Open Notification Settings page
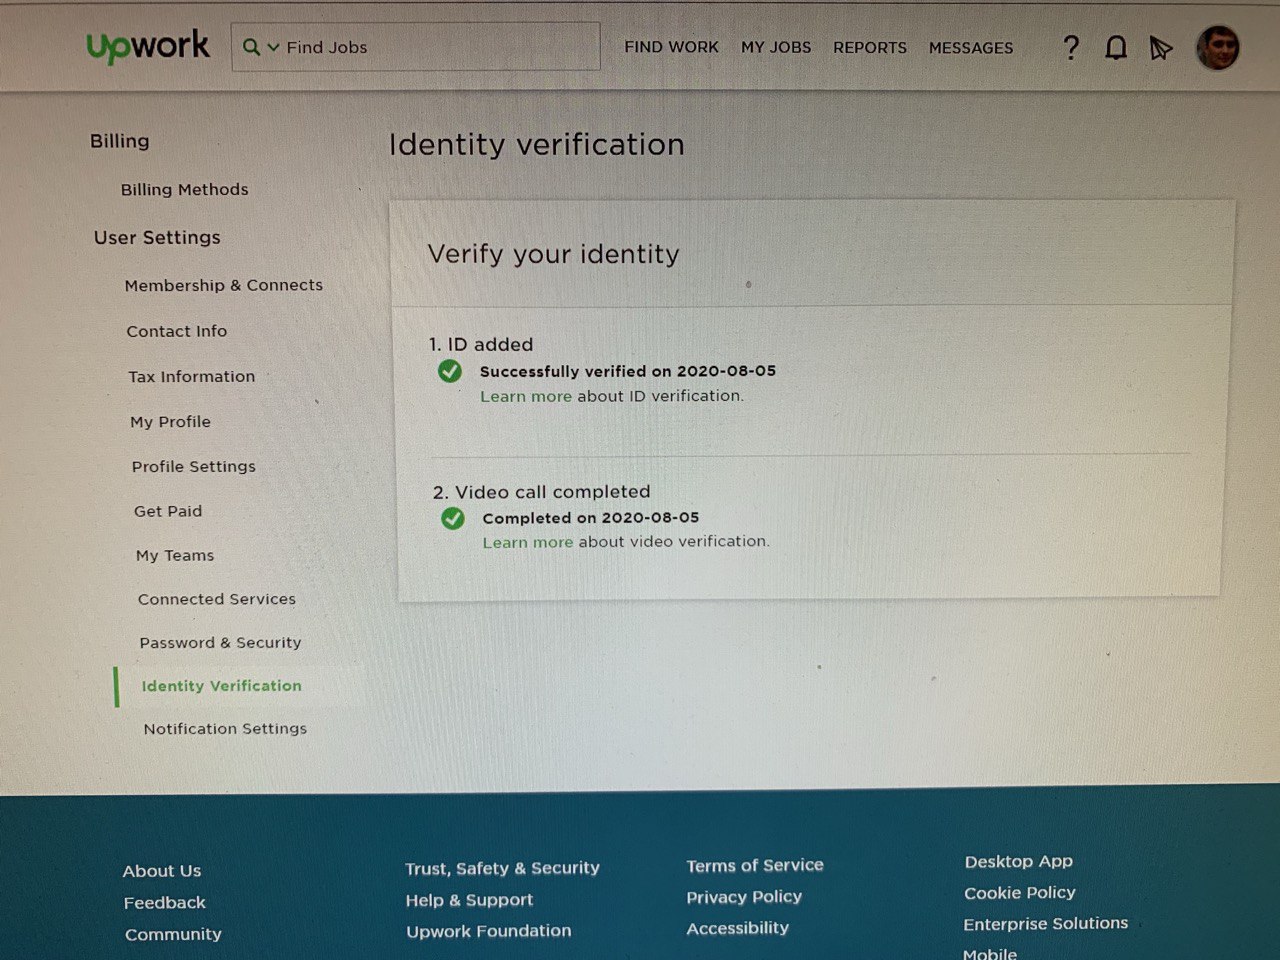1280x960 pixels. (225, 729)
